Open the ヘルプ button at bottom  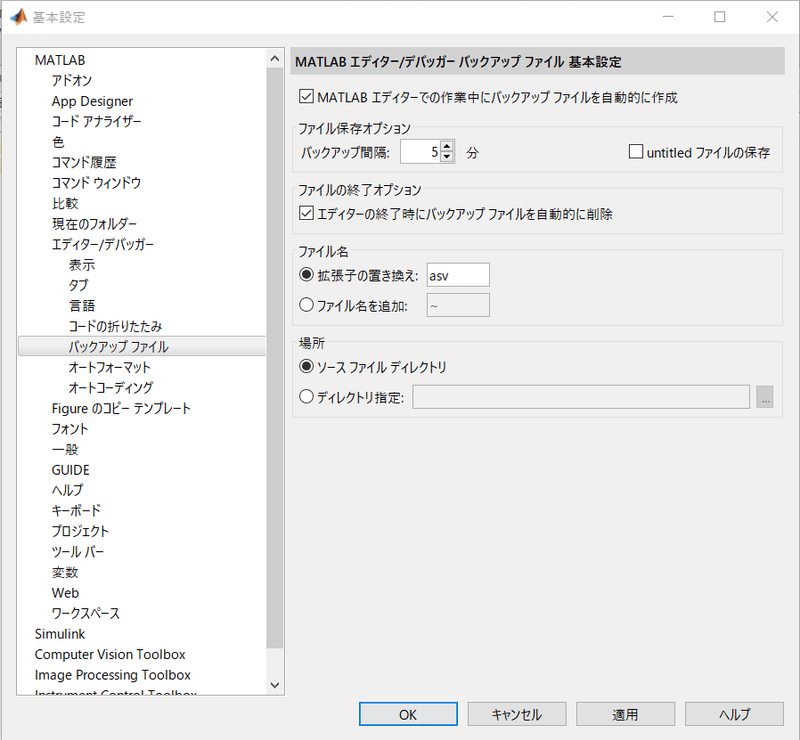[734, 714]
